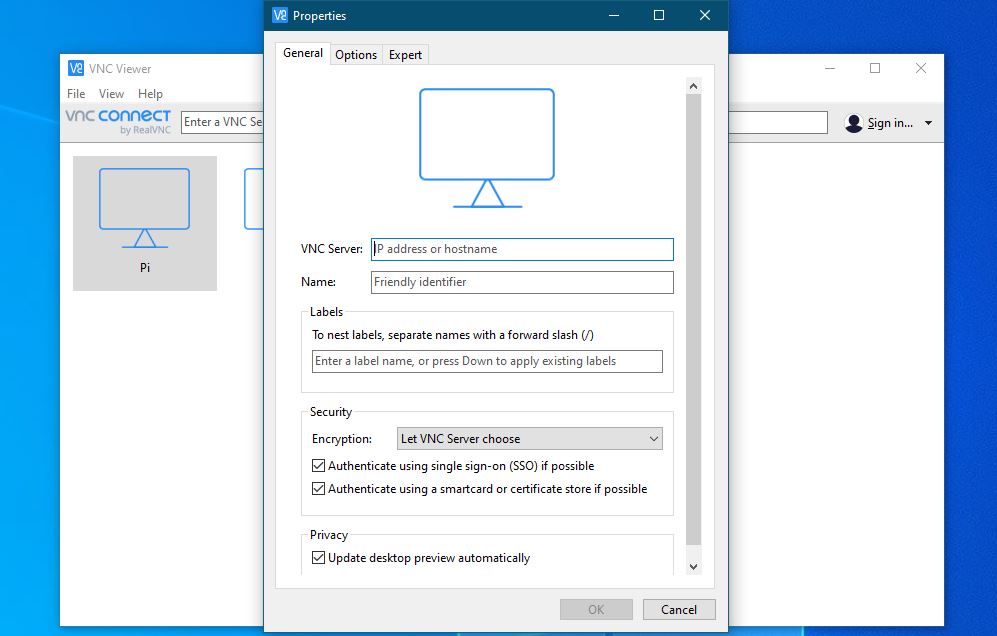This screenshot has width=997, height=636.
Task: Open the Help menu
Action: tap(150, 94)
